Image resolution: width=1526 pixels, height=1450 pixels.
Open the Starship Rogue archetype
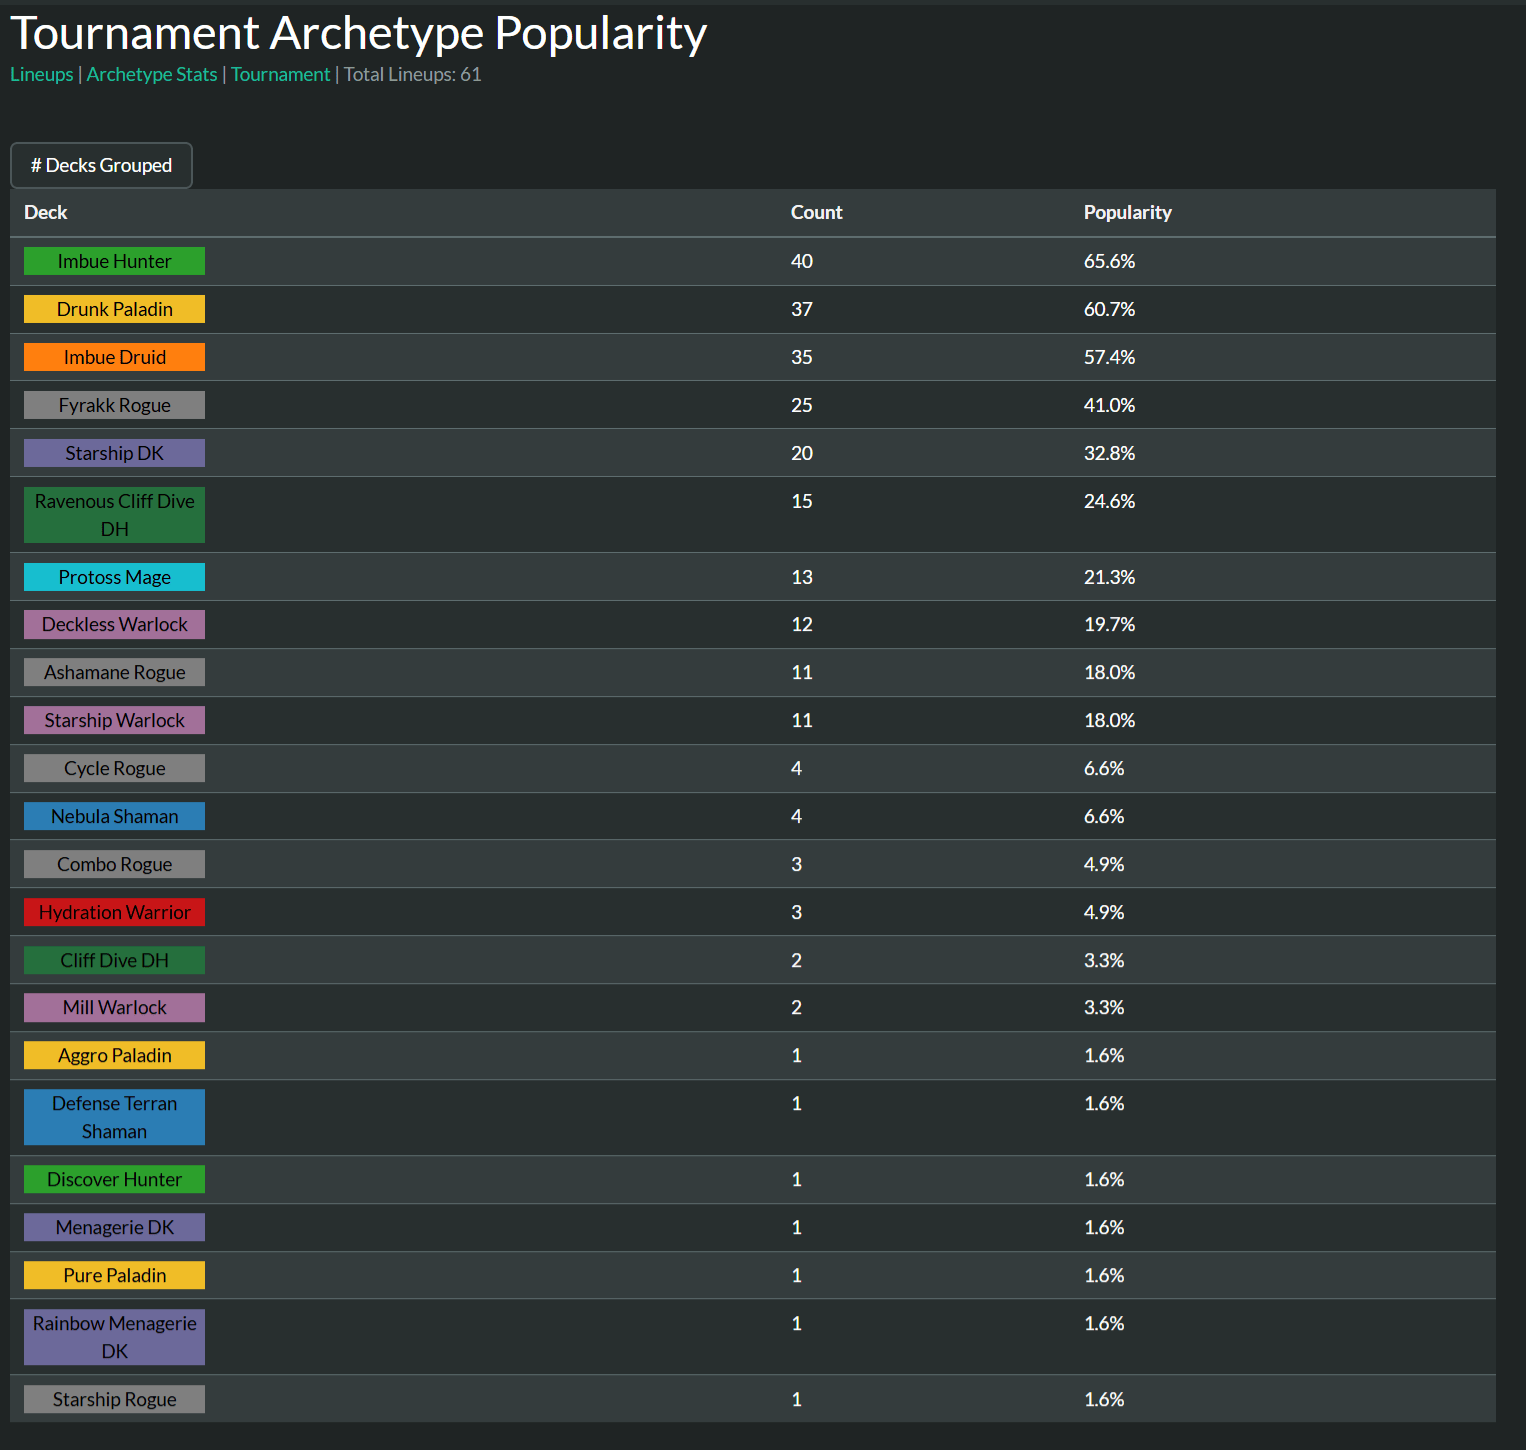(x=114, y=1400)
